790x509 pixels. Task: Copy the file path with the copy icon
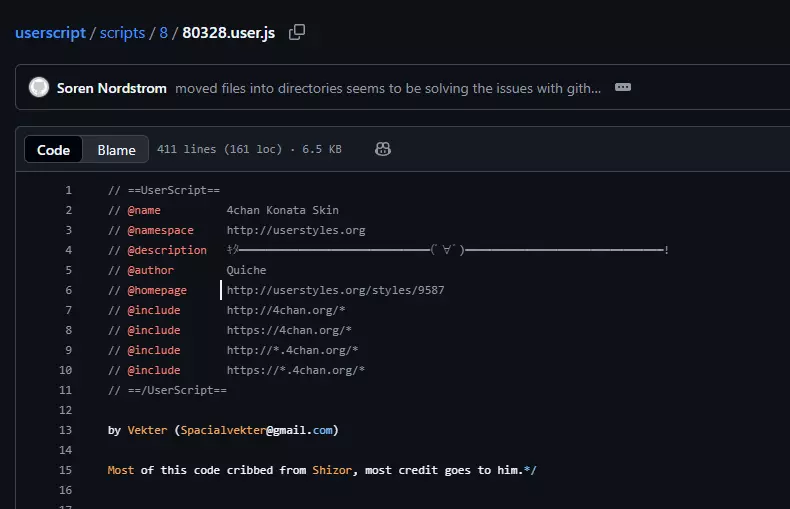pyautogui.click(x=297, y=32)
